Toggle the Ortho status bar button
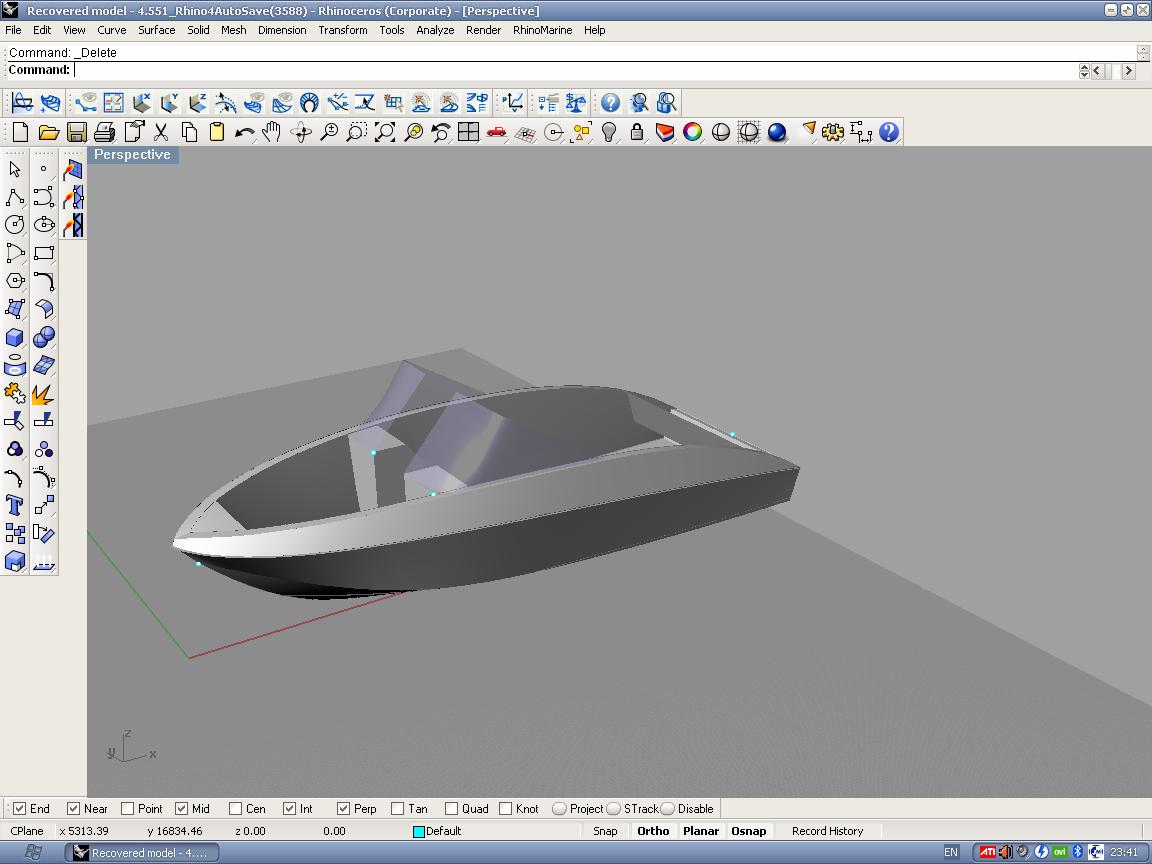 653,831
